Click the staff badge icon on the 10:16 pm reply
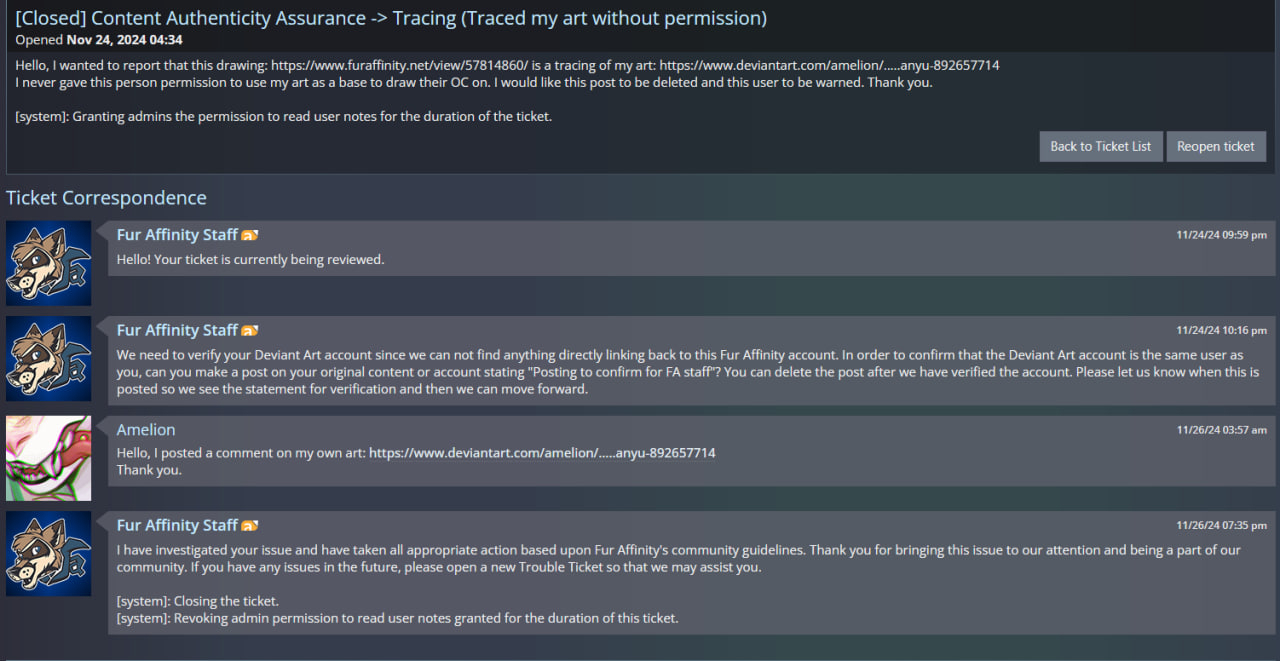 point(250,331)
